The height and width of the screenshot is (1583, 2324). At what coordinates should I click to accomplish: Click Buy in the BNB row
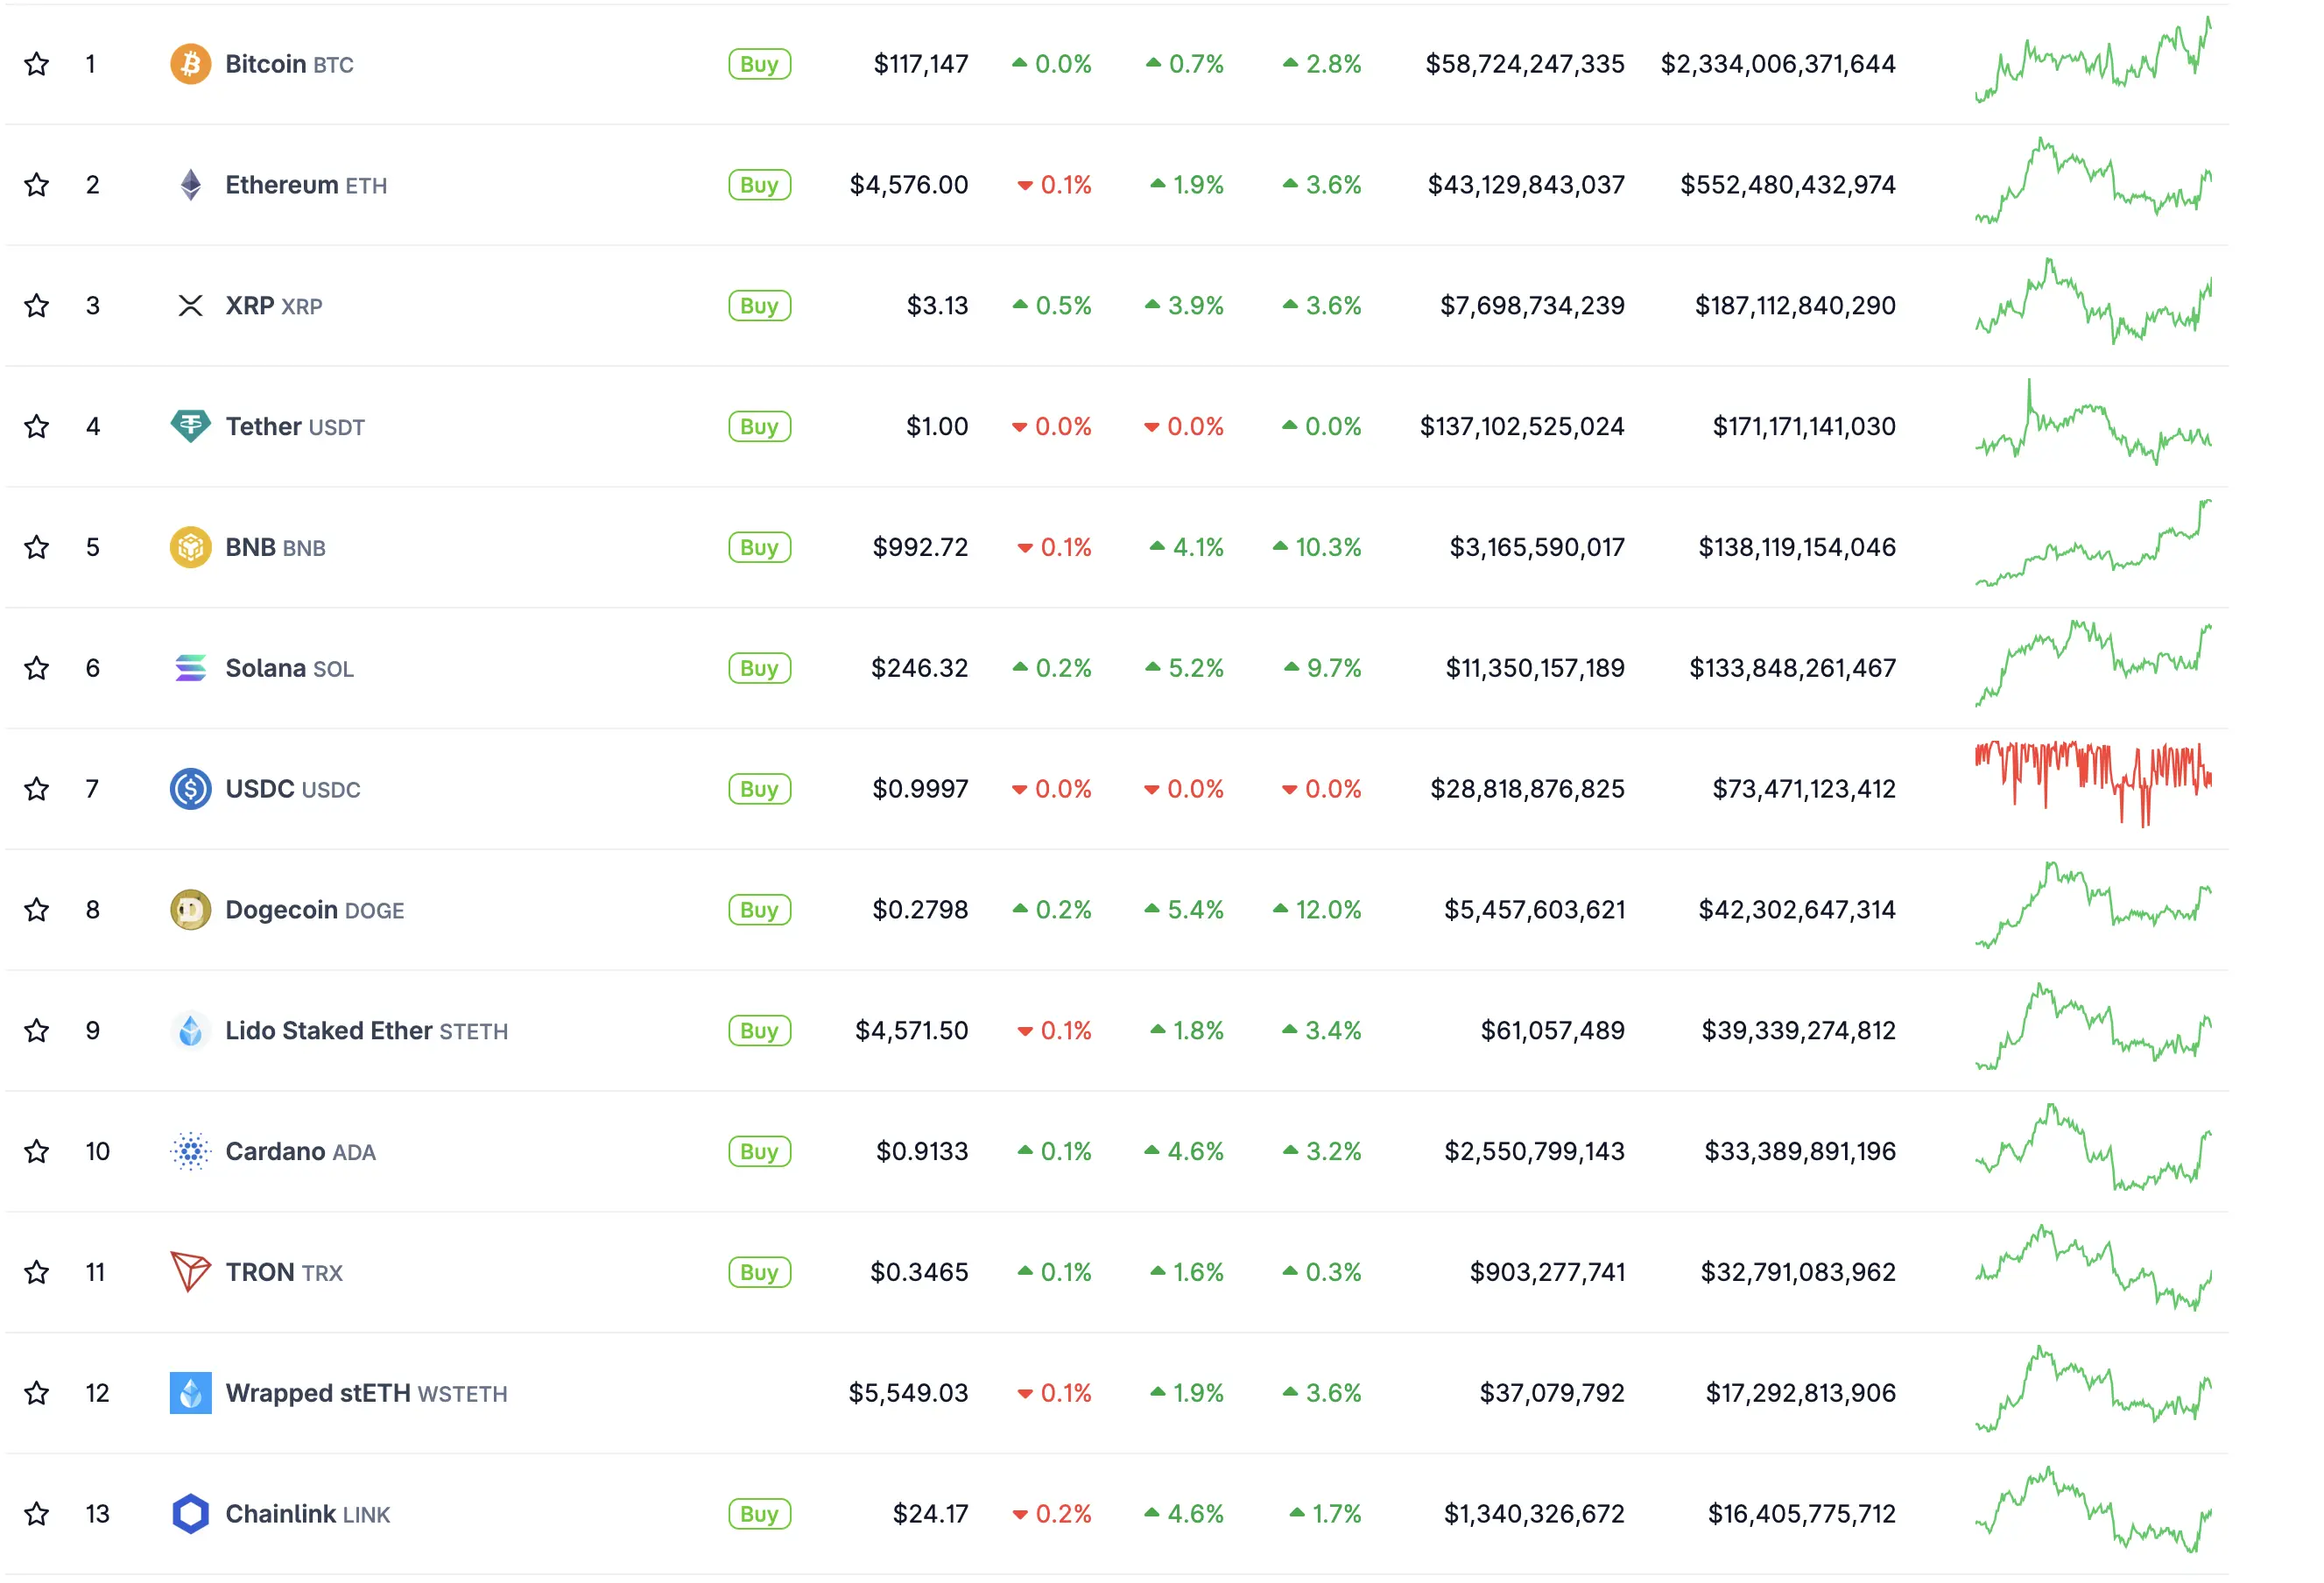pos(760,548)
